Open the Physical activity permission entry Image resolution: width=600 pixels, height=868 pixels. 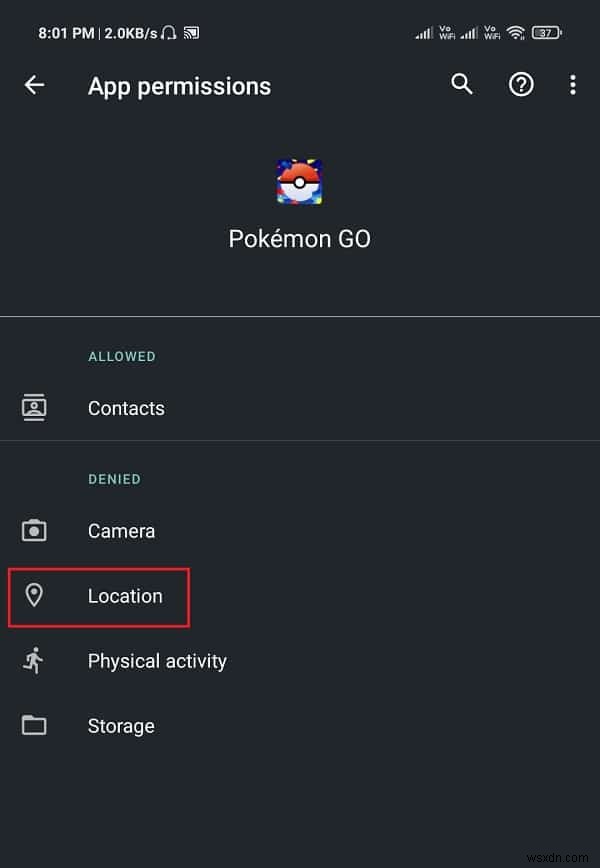(x=157, y=661)
